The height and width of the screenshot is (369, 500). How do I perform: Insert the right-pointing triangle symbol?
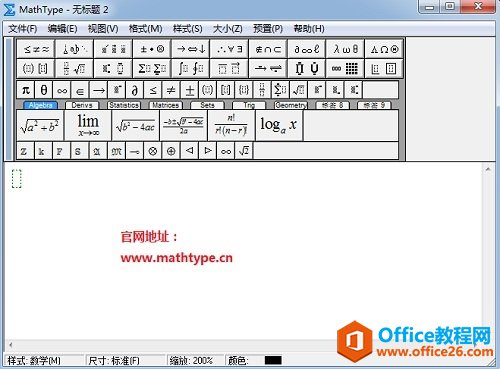[208, 151]
